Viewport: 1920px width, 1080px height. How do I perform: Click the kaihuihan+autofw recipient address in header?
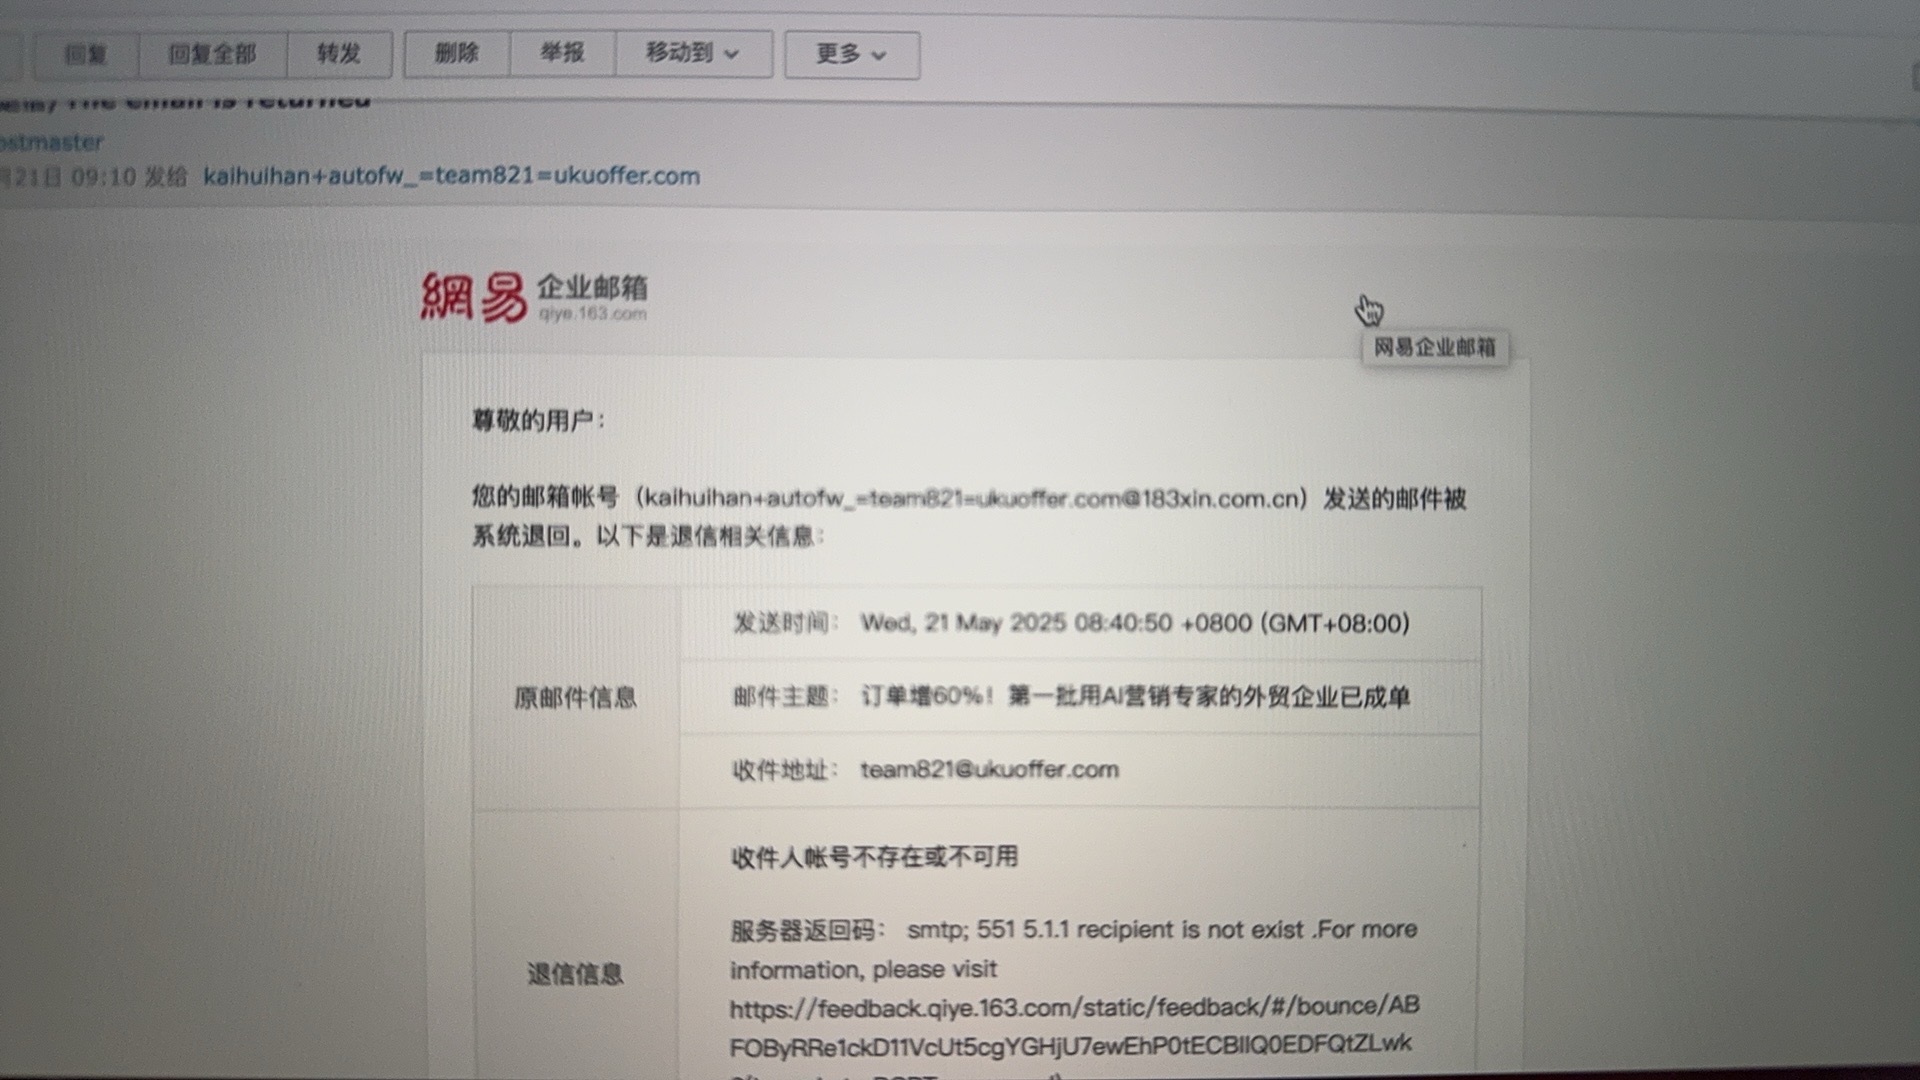[451, 176]
